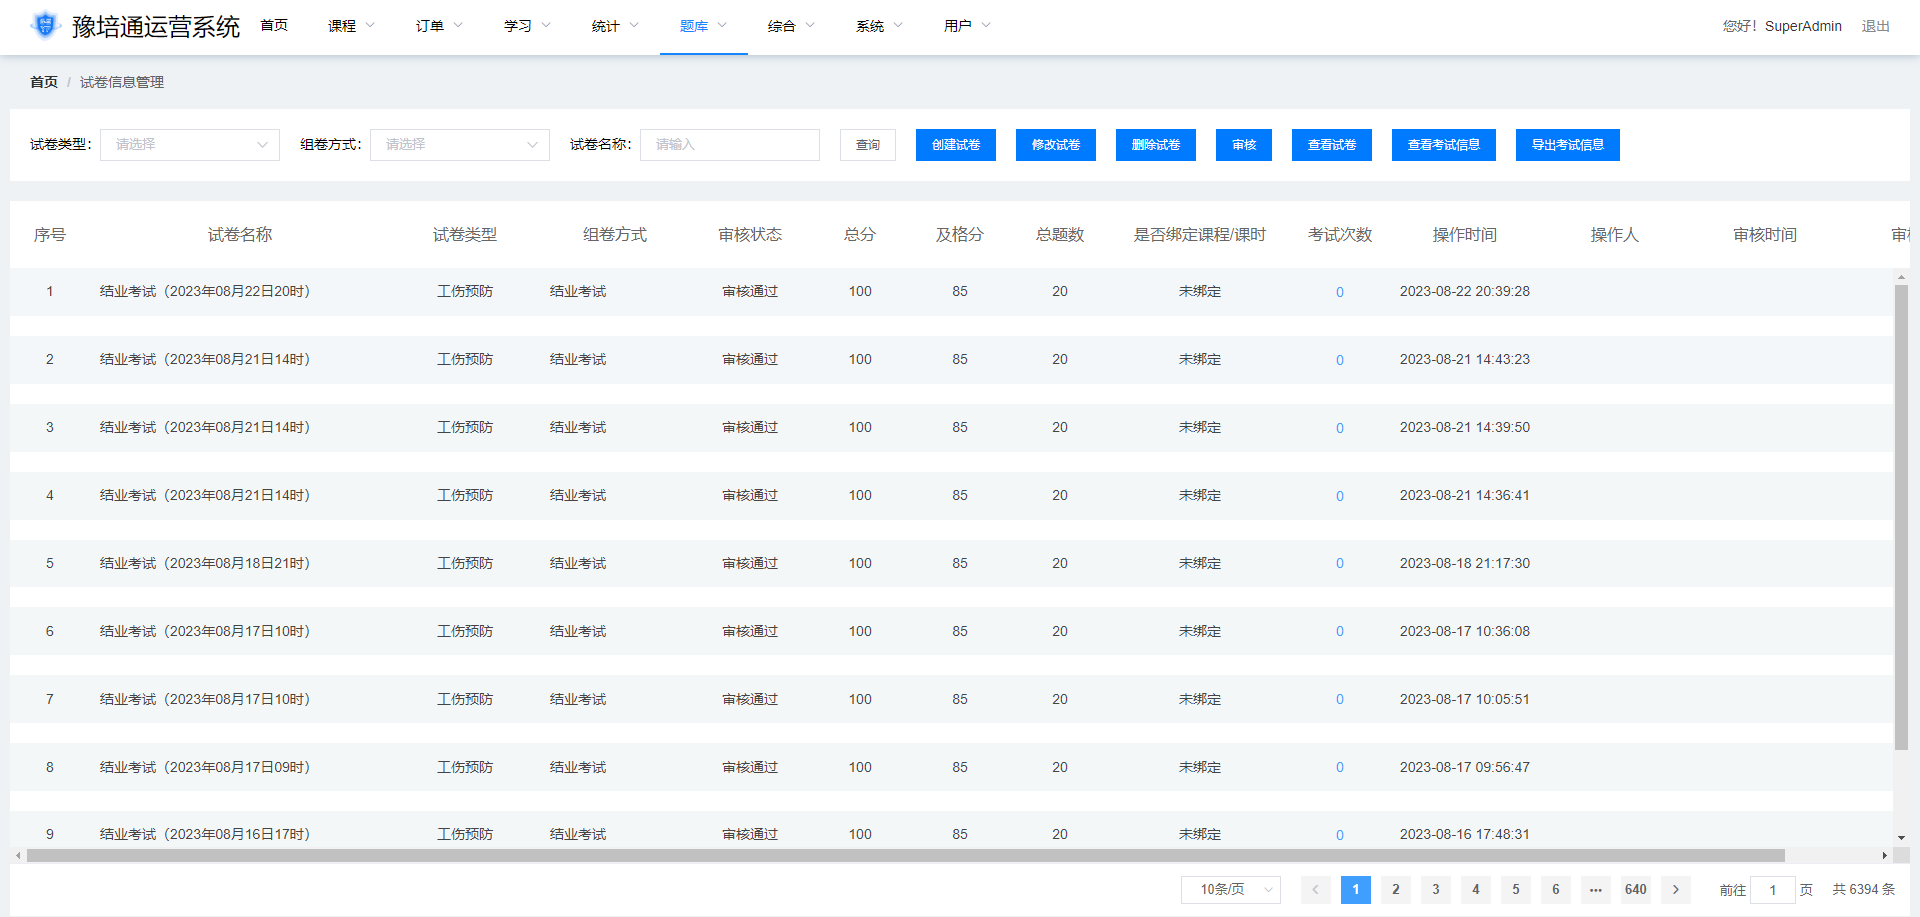
Task: Open the 10条/页 page size selector
Action: click(1231, 889)
